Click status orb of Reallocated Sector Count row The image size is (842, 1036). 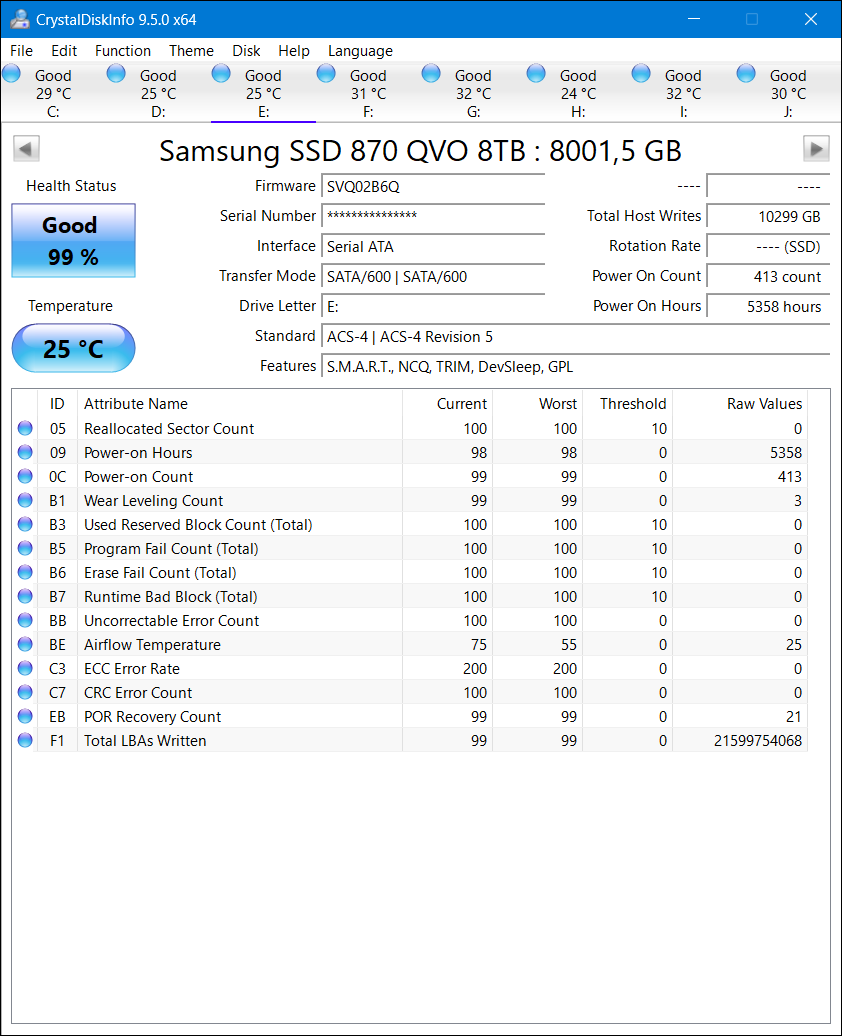[x=25, y=428]
